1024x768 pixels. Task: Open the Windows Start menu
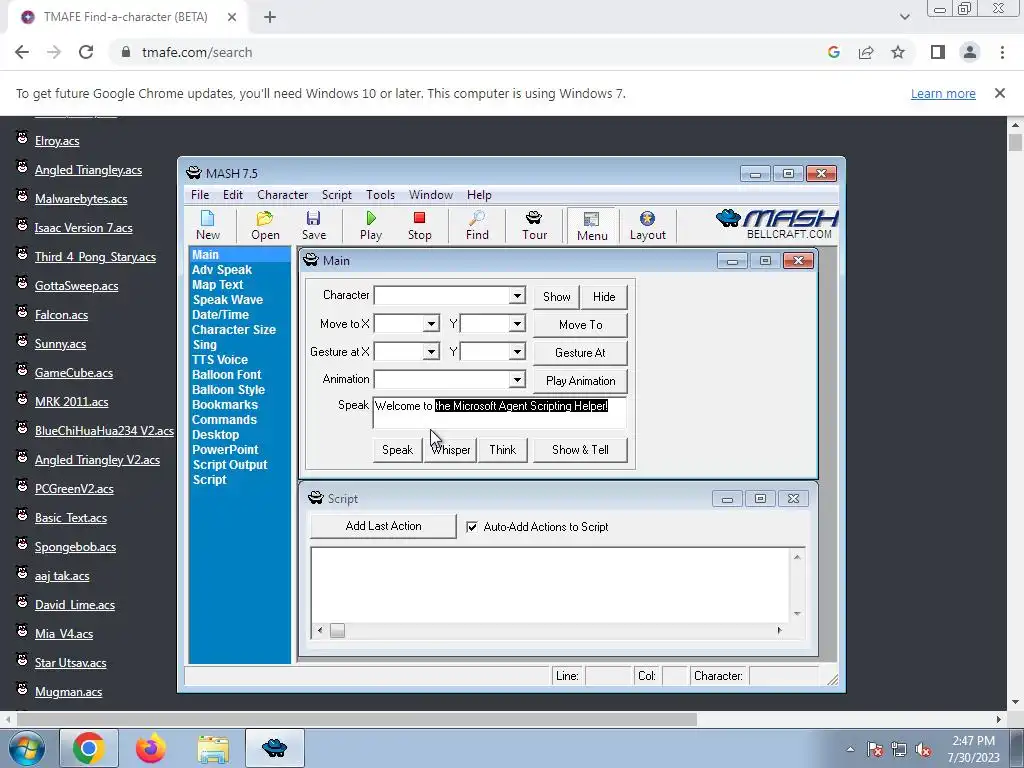(x=25, y=748)
